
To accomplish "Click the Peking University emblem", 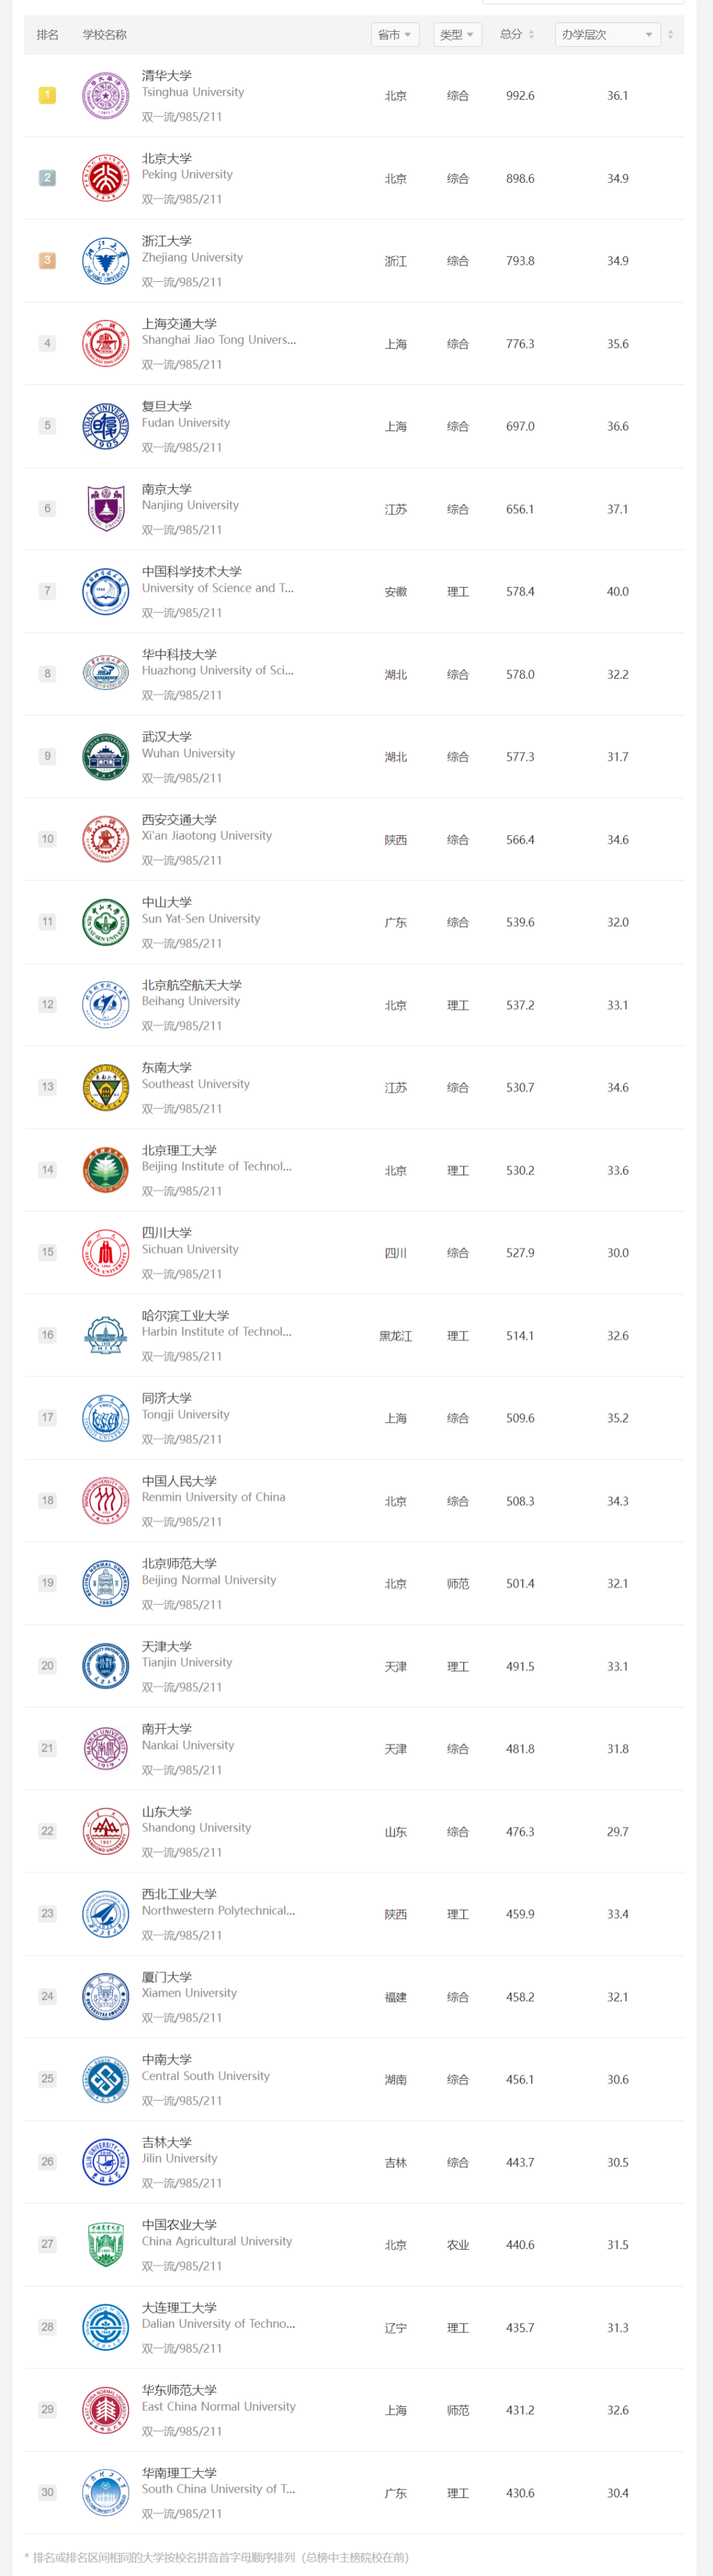I will [x=105, y=179].
